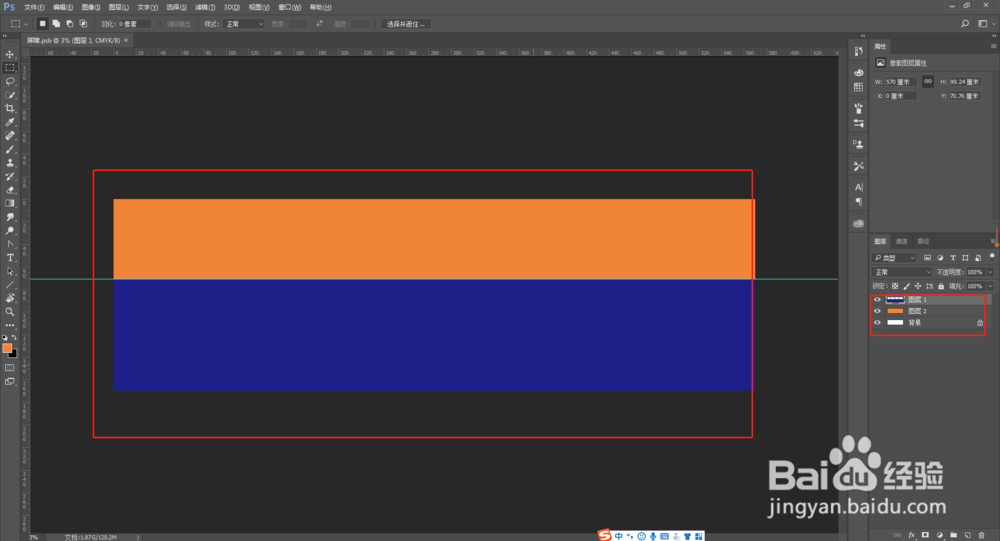Open the Brushes panel icon
The width and height of the screenshot is (1000, 541).
pyautogui.click(x=858, y=108)
